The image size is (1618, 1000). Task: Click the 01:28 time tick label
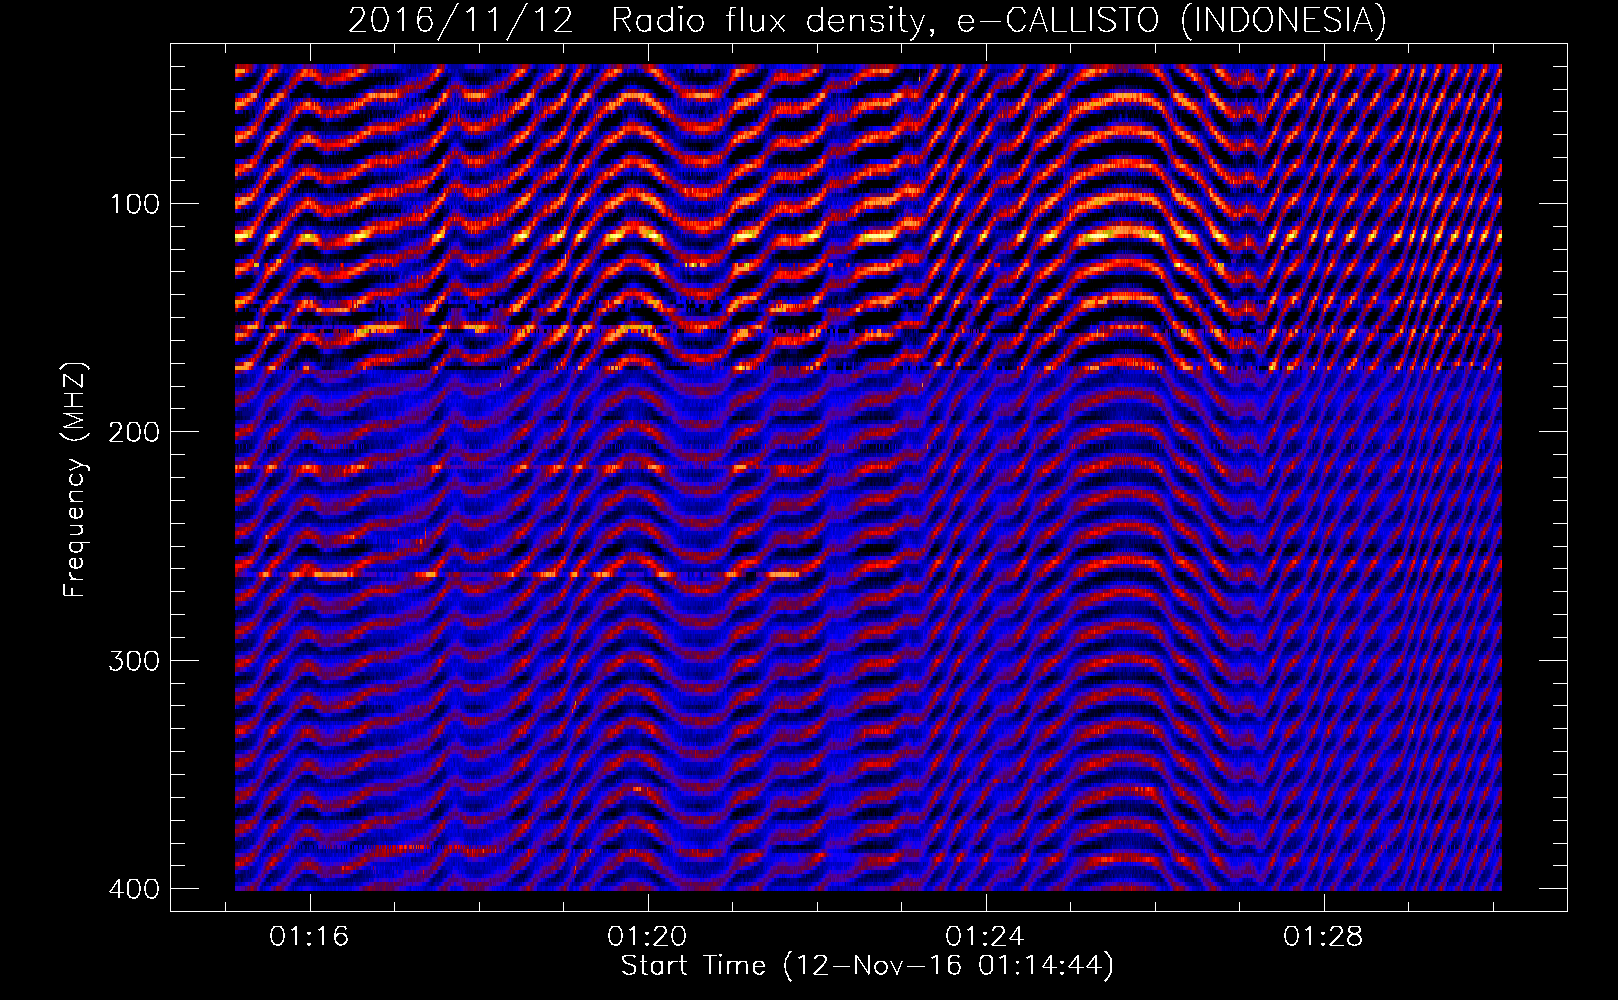tap(1323, 937)
